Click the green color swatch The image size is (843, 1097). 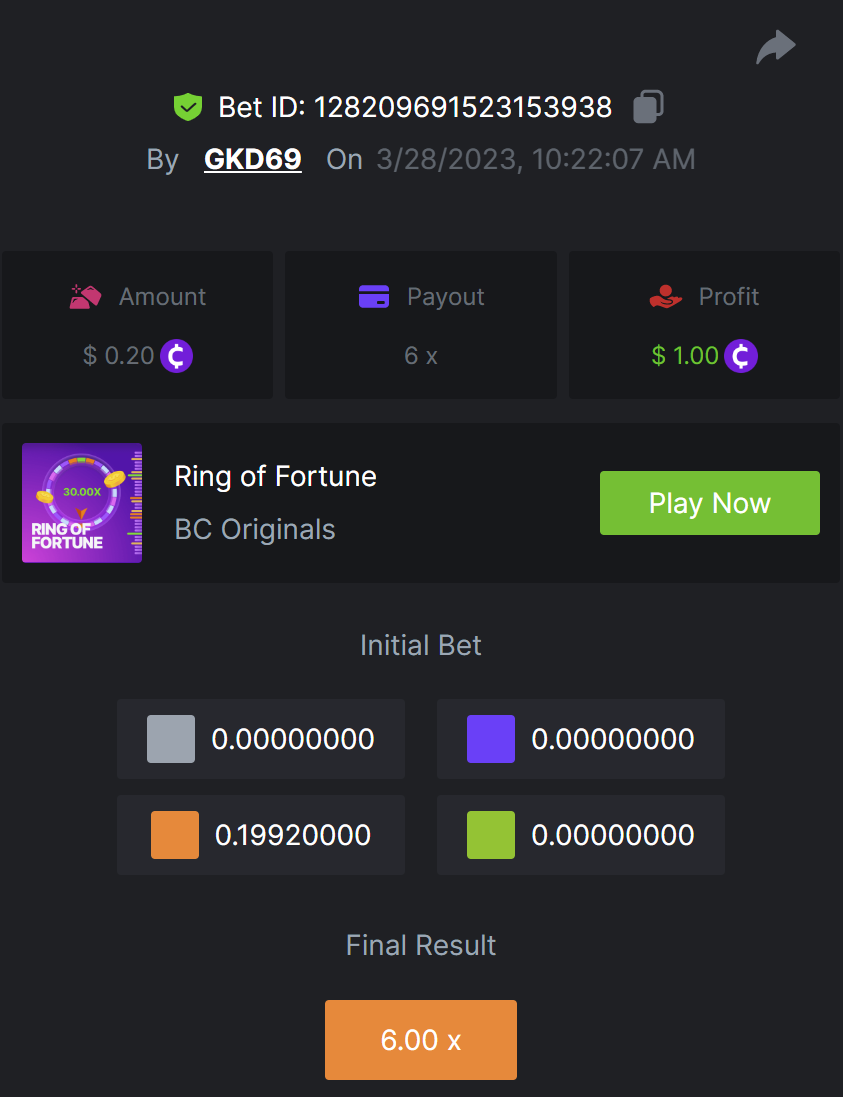click(x=491, y=835)
